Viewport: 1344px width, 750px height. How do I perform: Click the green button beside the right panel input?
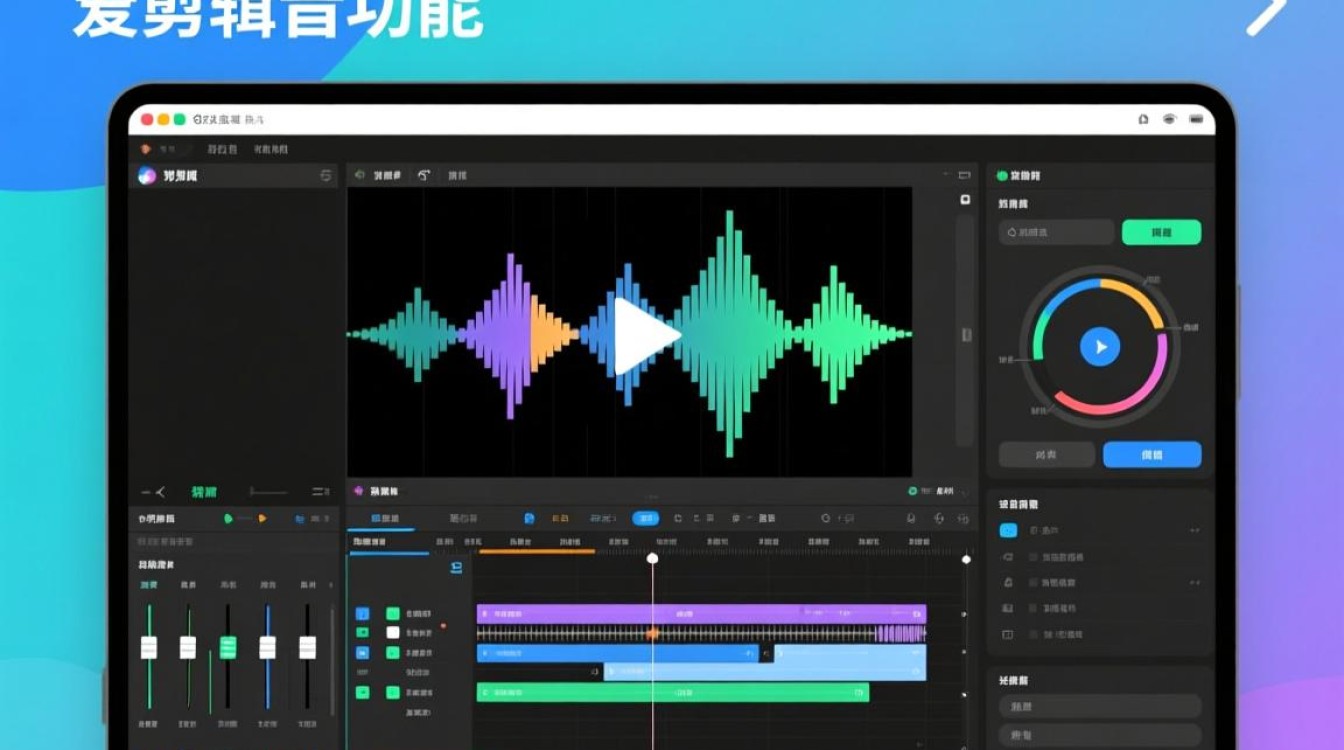[1161, 232]
